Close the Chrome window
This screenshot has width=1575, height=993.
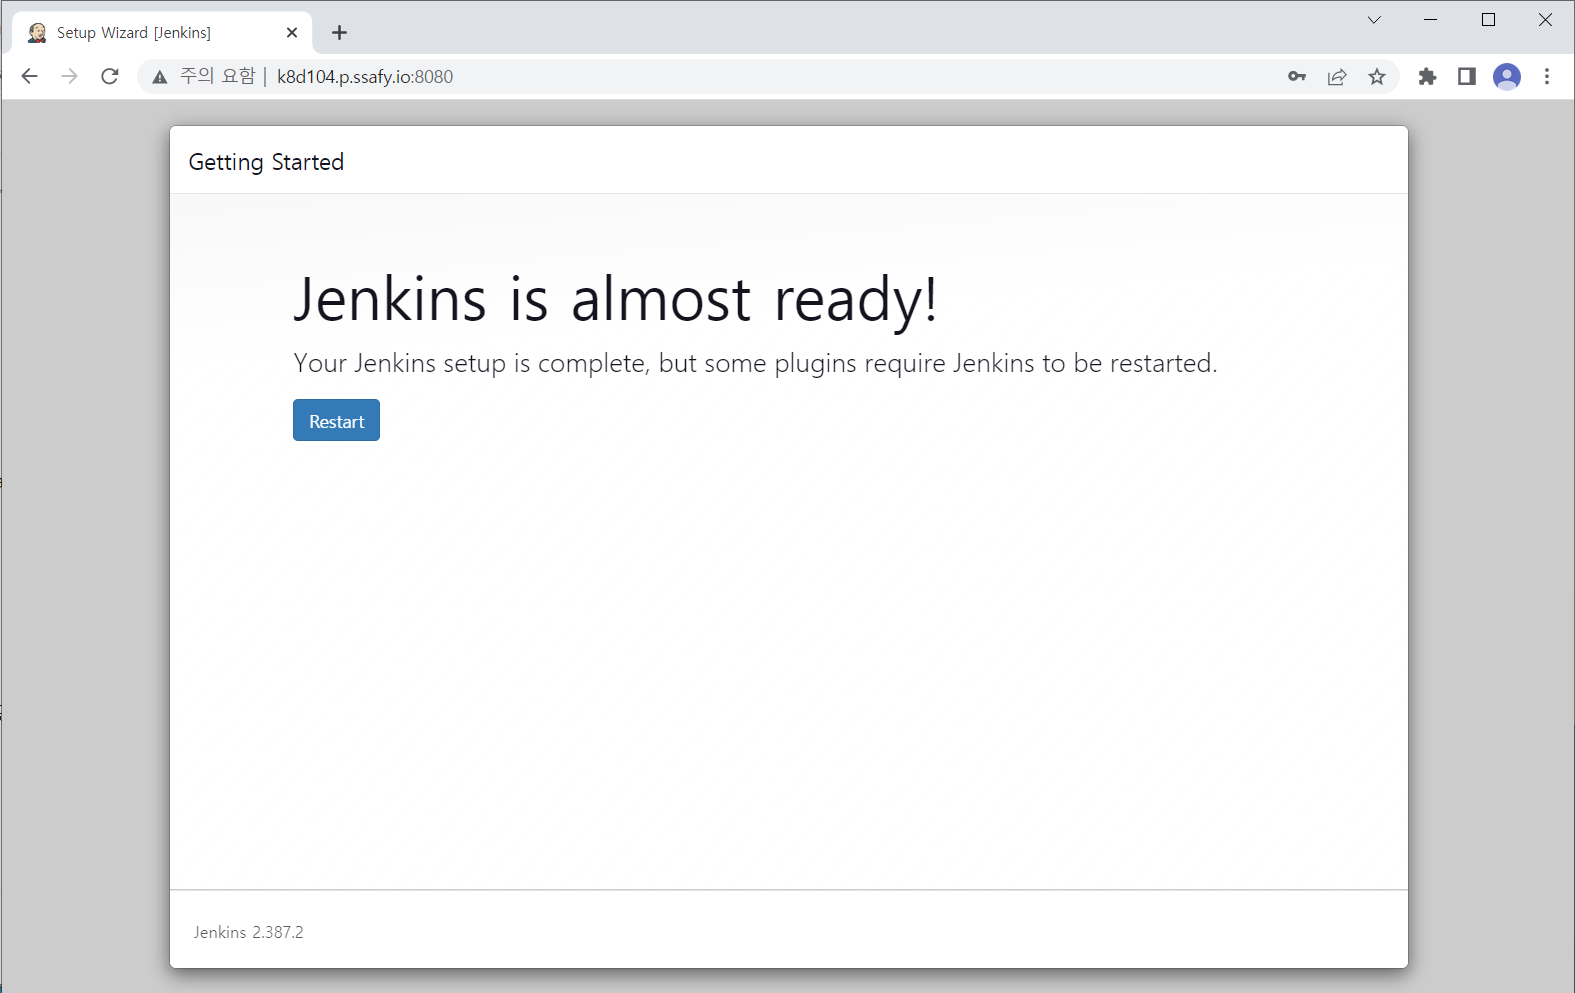(x=1545, y=20)
